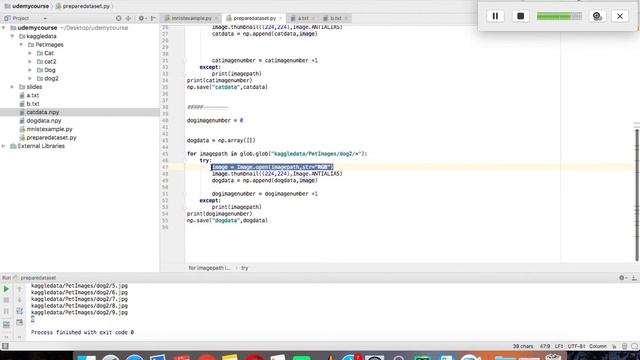This screenshot has width=640, height=360.
Task: Open the LF line separator selector
Action: (558, 346)
